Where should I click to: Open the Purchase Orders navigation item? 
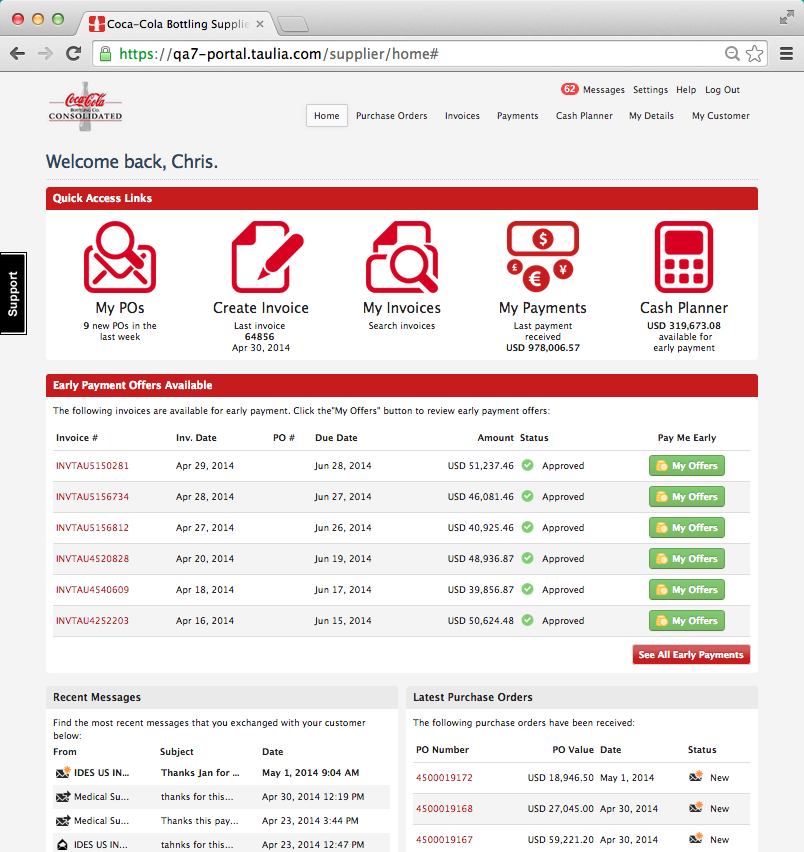tap(391, 115)
